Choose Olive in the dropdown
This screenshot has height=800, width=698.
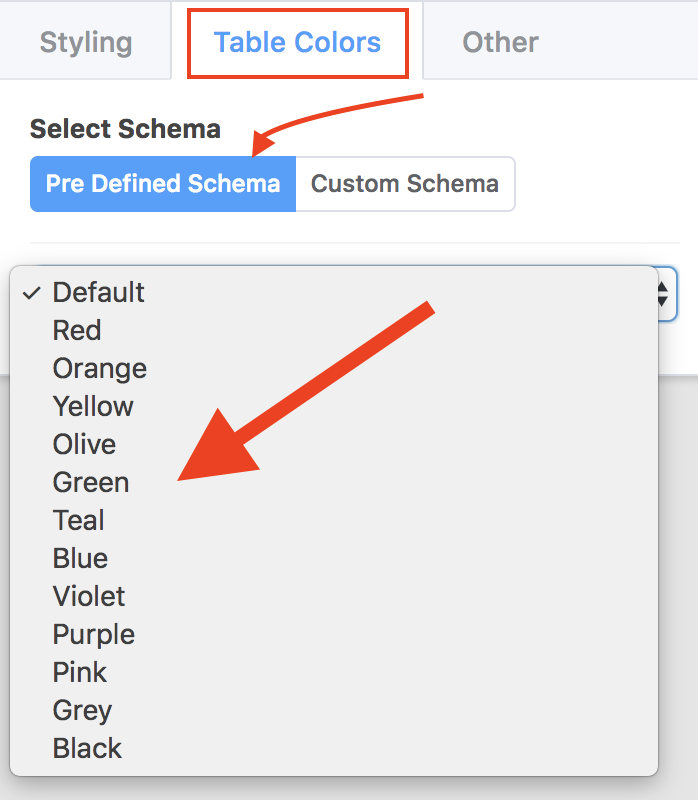84,444
